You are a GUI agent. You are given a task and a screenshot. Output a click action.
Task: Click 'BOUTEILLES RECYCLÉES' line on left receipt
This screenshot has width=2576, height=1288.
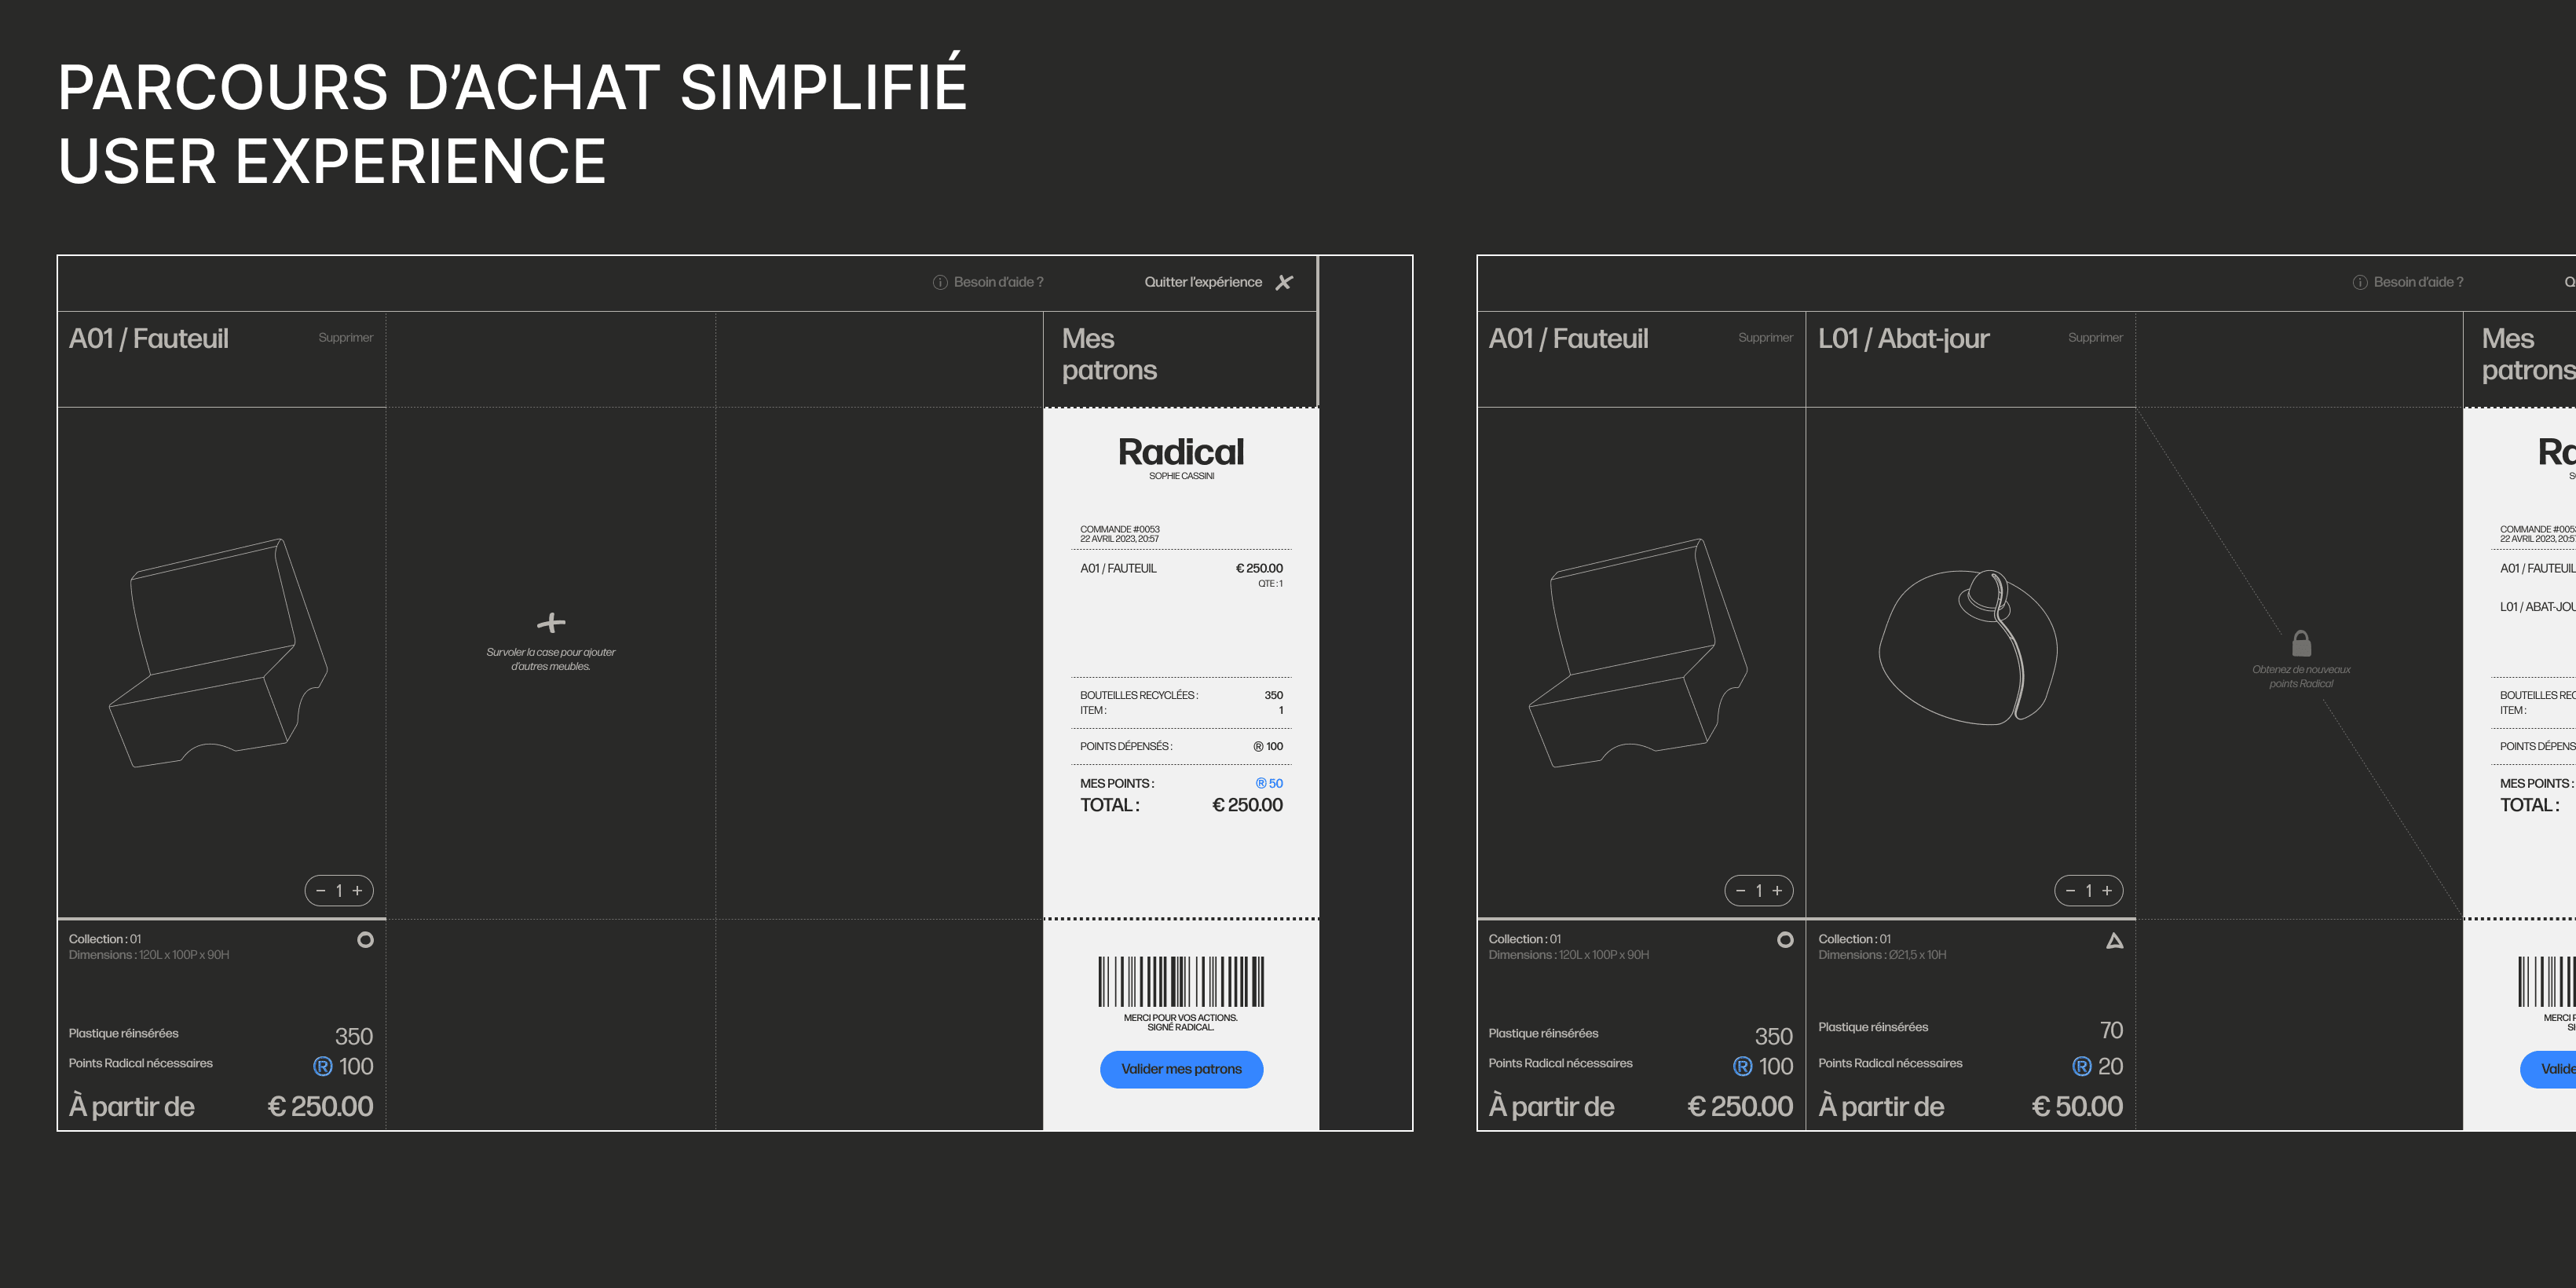1181,695
